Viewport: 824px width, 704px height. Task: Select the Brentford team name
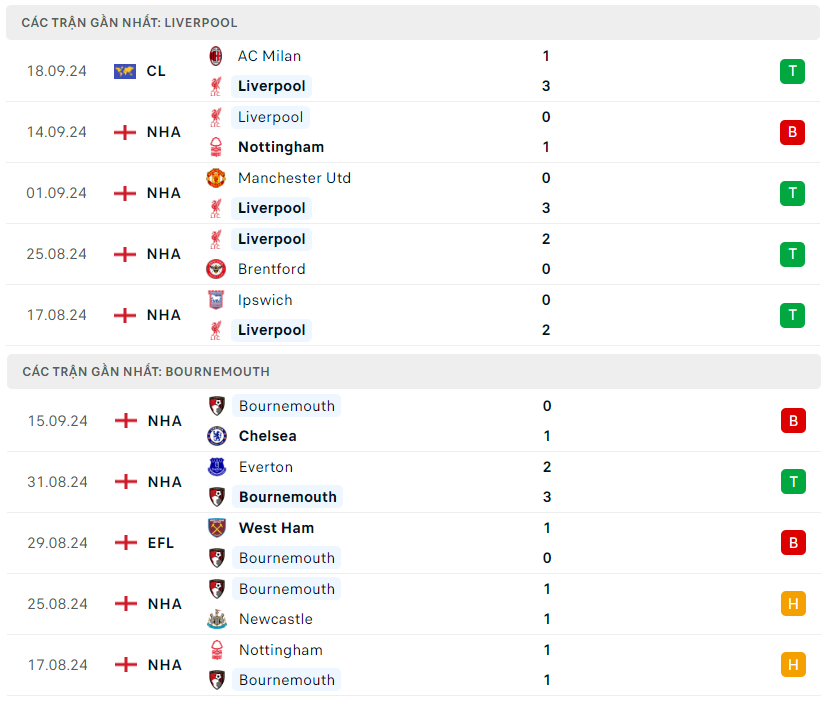271,269
